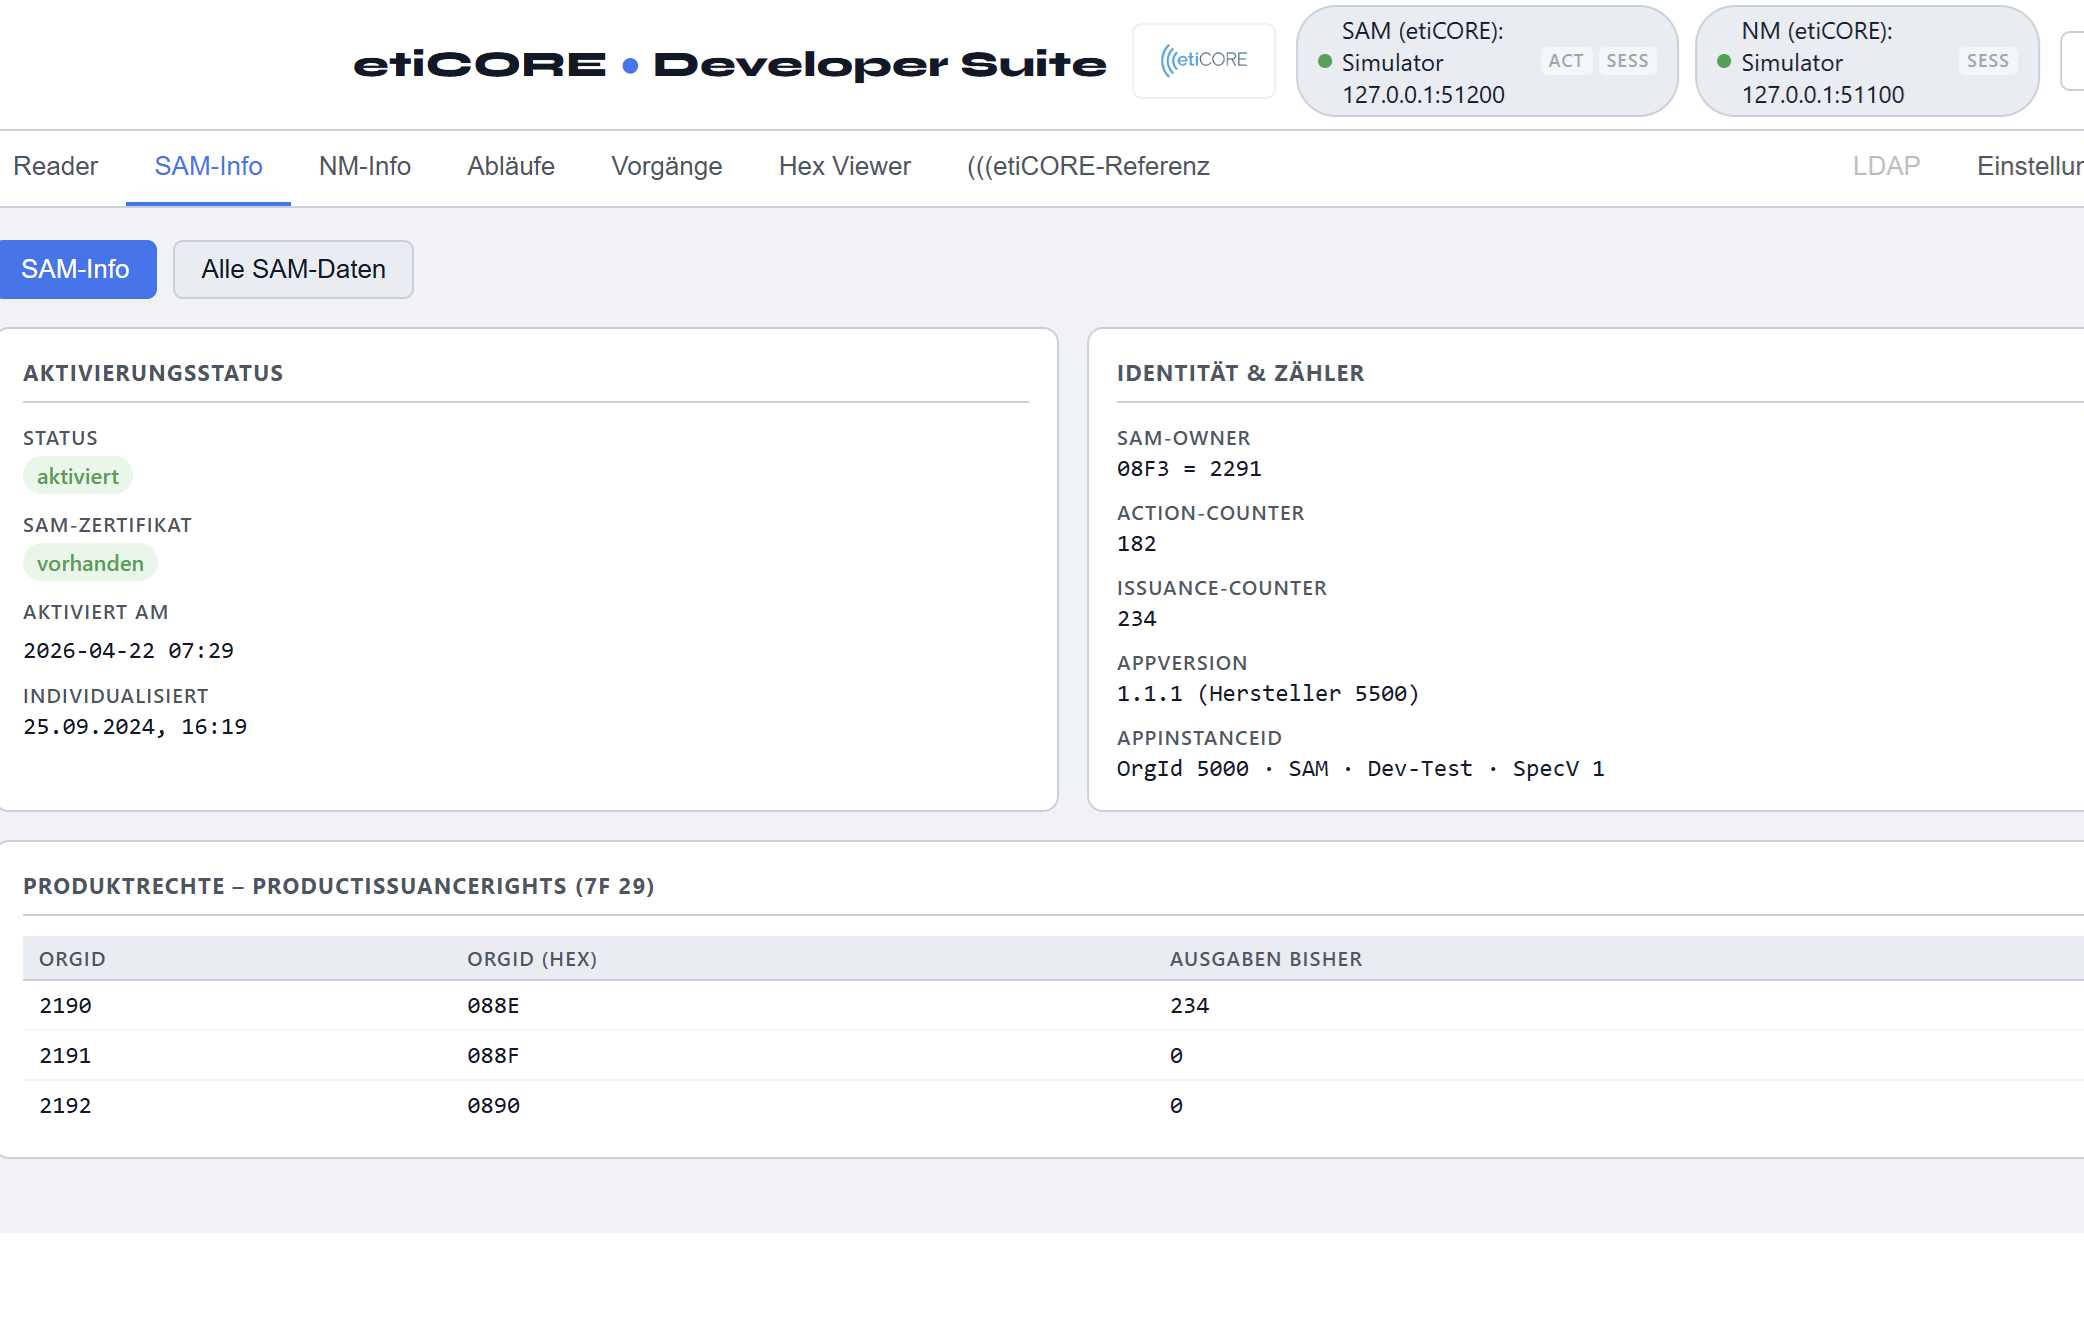Image resolution: width=2084 pixels, height=1340 pixels.
Task: Click the ORGID column header
Action: [x=72, y=959]
